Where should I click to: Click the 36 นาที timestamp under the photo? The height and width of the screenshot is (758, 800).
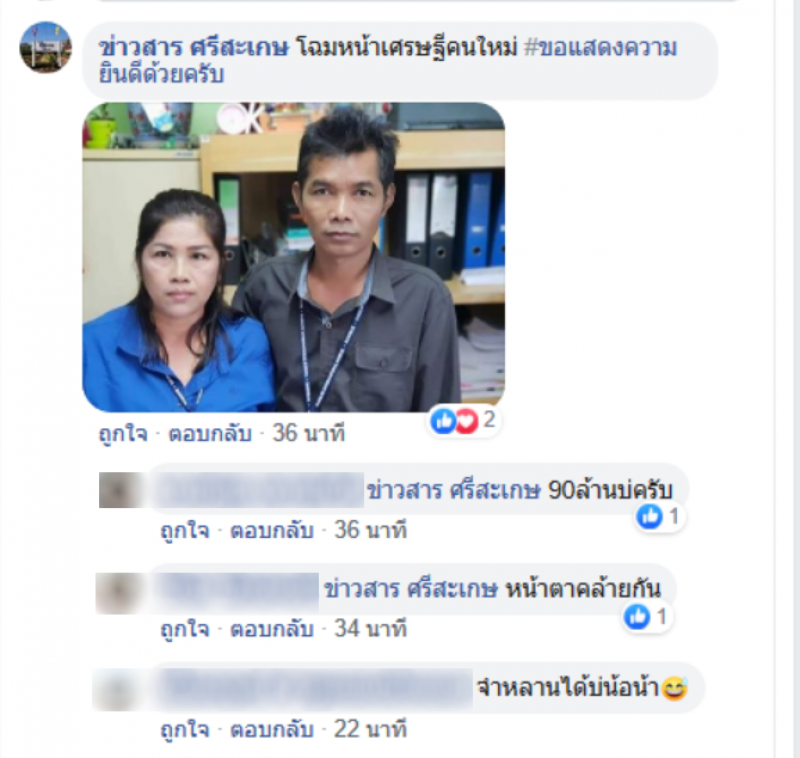point(309,434)
